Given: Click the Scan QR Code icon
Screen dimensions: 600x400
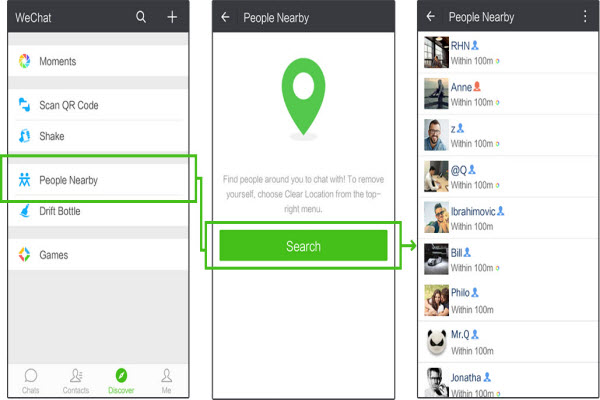Looking at the screenshot, I should [24, 105].
